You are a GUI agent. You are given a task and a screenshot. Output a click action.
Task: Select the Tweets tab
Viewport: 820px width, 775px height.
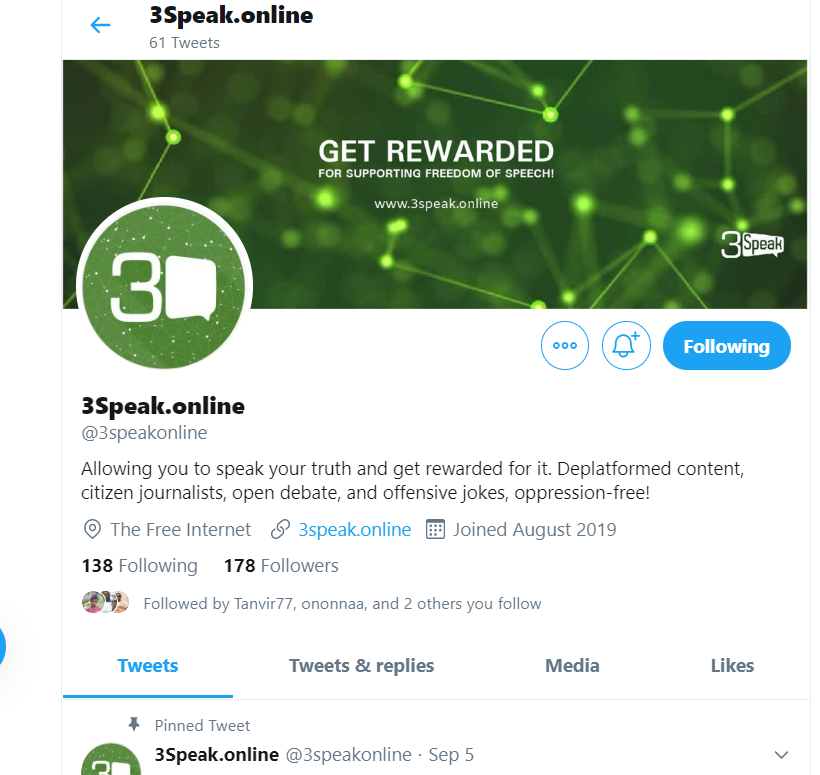pos(147,666)
